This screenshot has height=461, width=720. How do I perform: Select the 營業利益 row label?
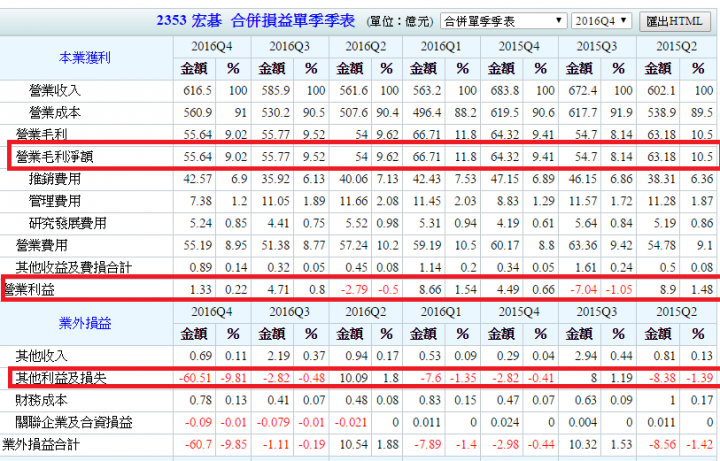point(28,289)
